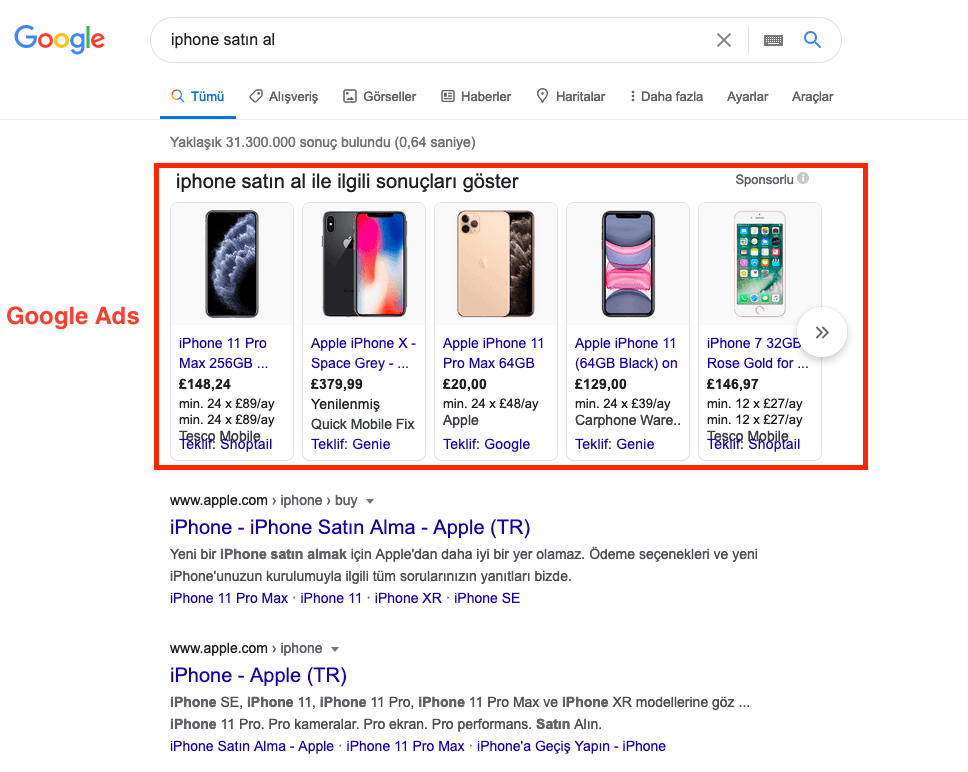
Task: Open the iPhone SE sitelink
Action: point(487,599)
